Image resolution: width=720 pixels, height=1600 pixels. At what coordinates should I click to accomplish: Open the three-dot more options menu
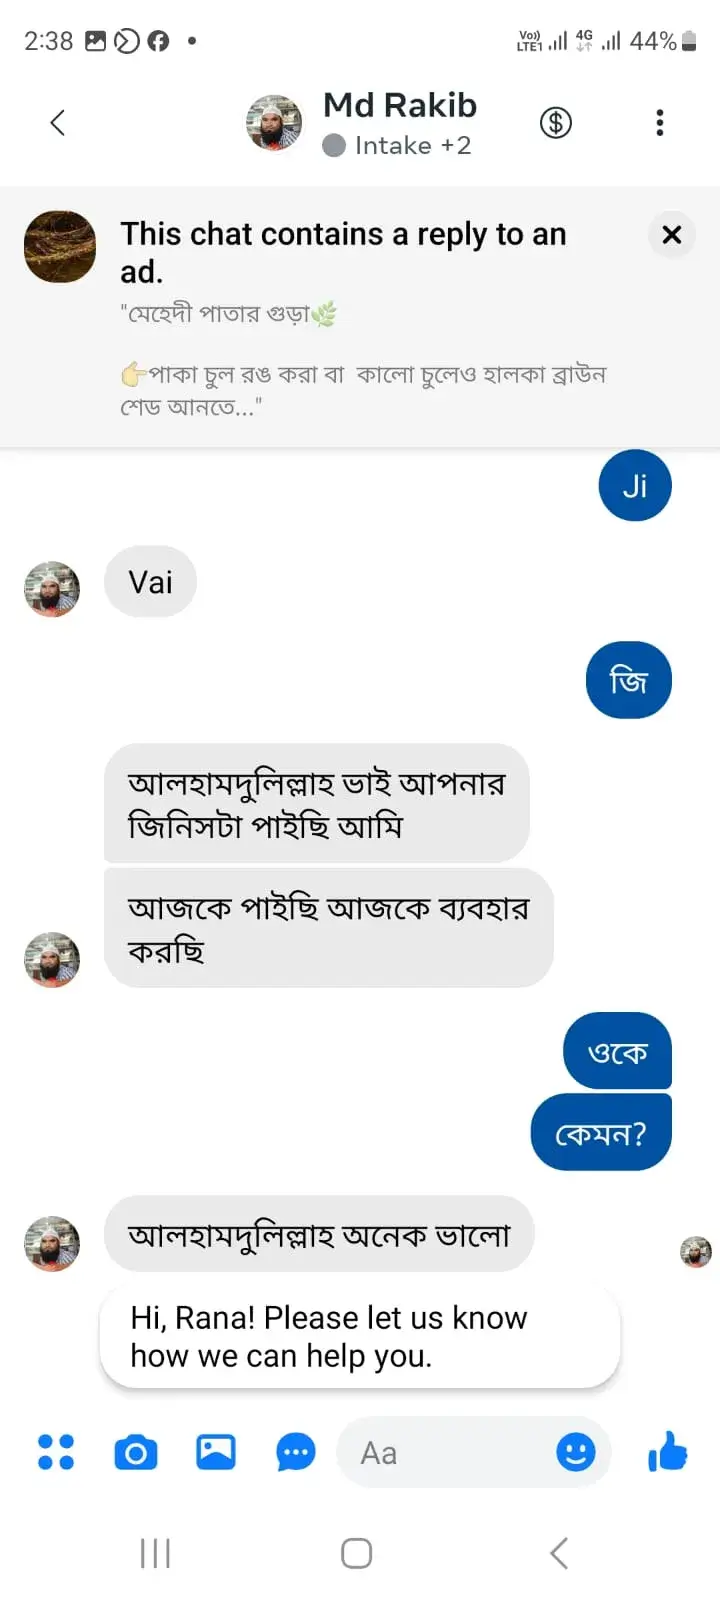(x=659, y=123)
